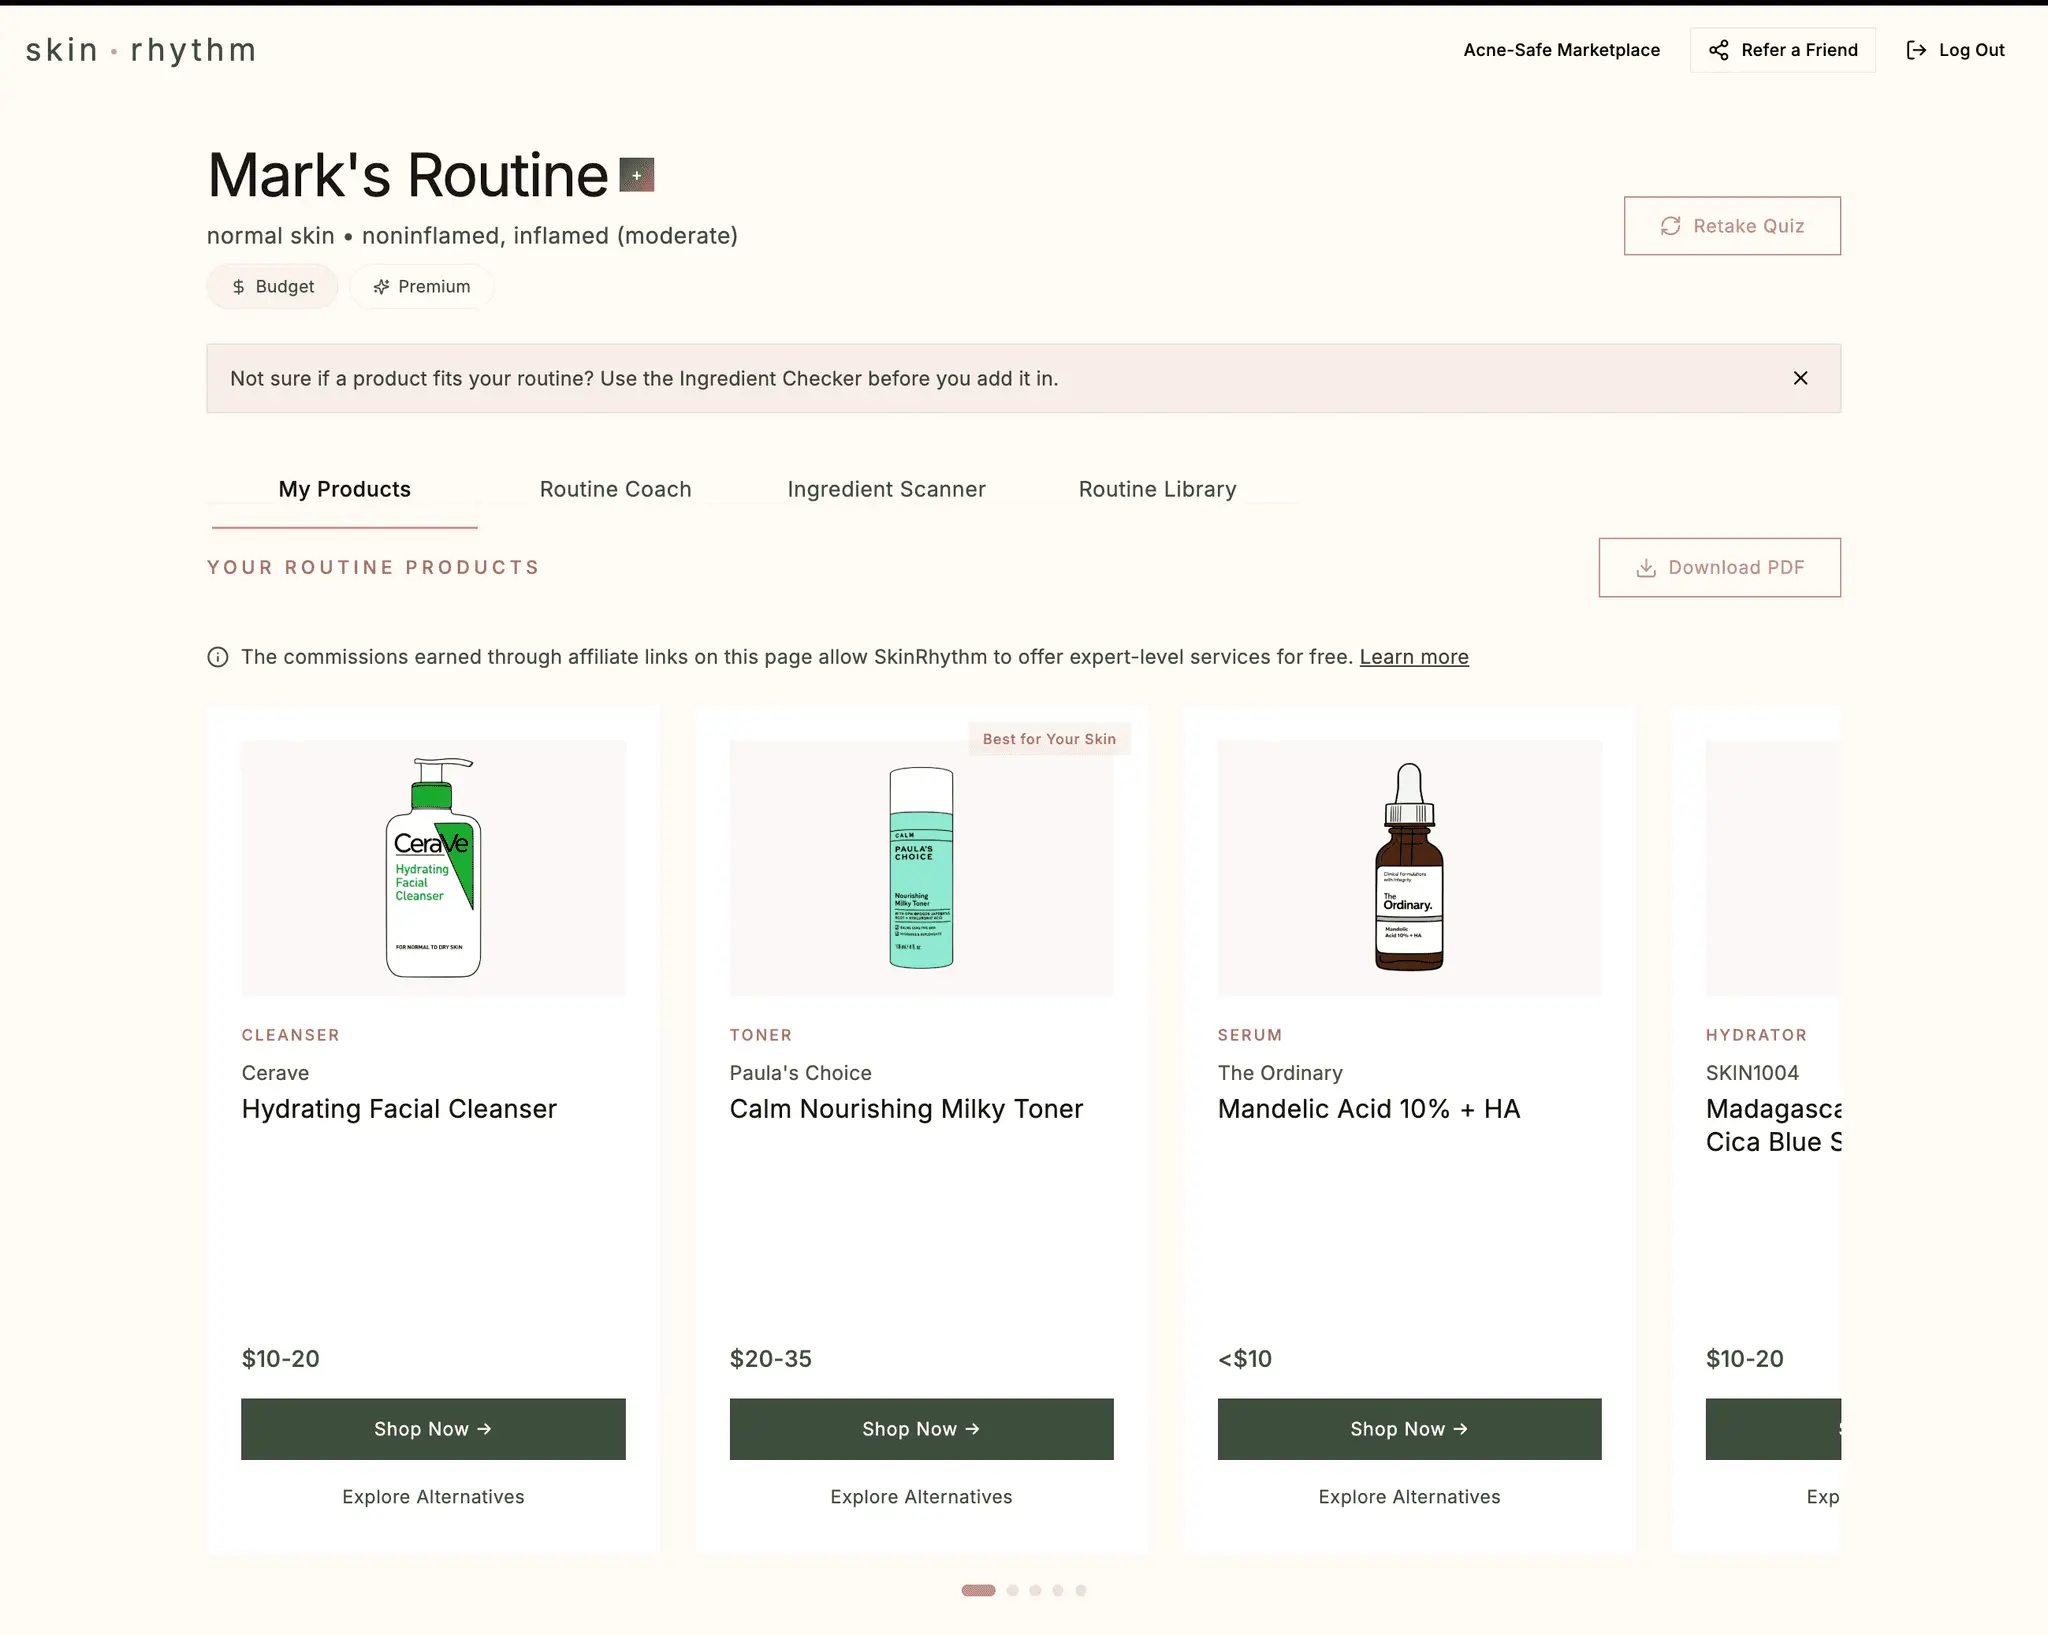Open the Acne-Safe Marketplace link
This screenshot has width=2048, height=1635.
coord(1561,50)
